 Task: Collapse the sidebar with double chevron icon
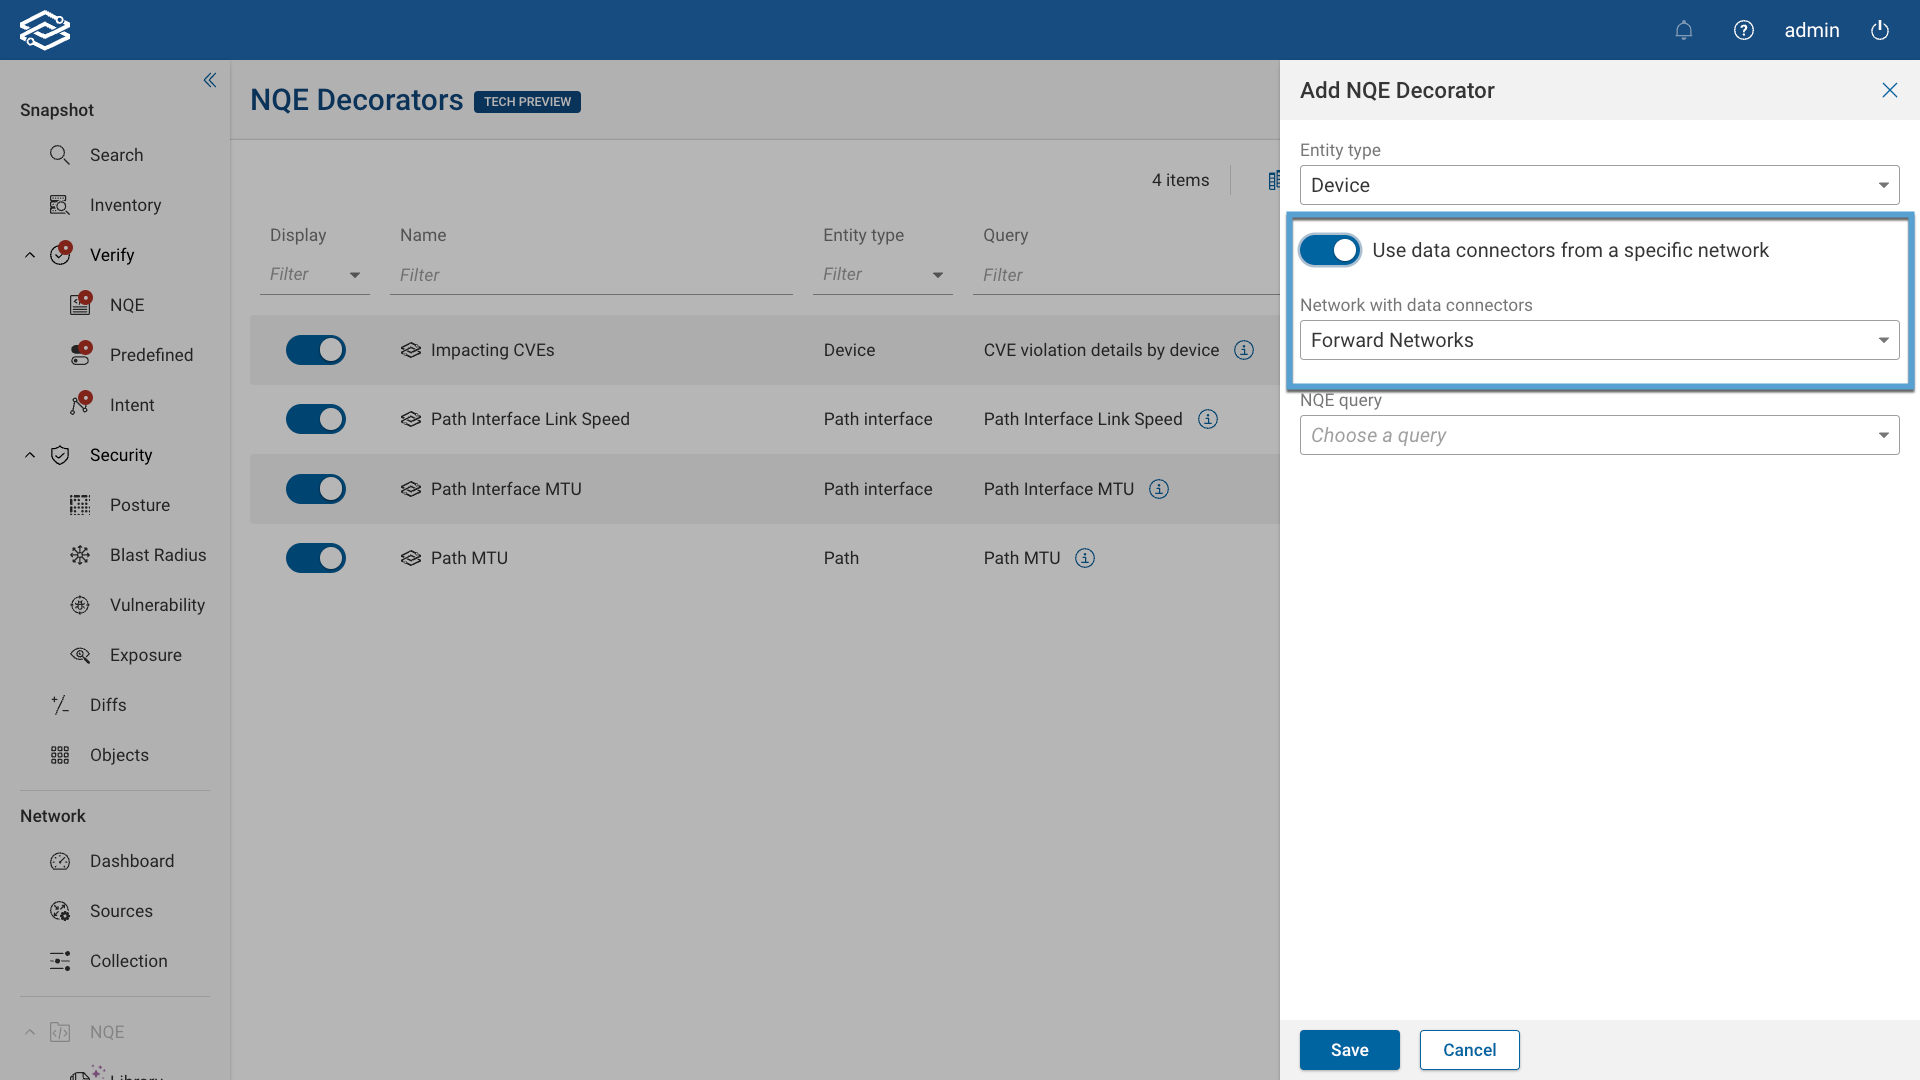pos(210,80)
